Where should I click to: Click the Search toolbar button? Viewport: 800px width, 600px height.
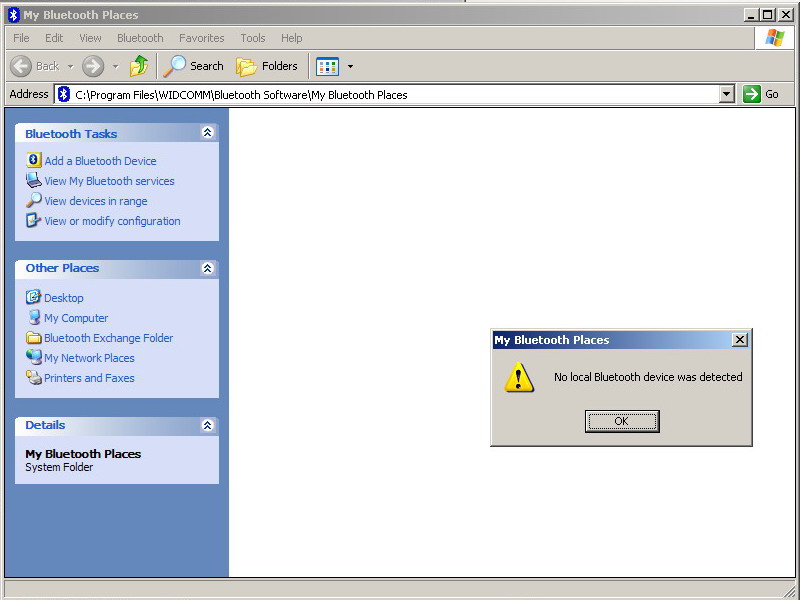point(193,66)
